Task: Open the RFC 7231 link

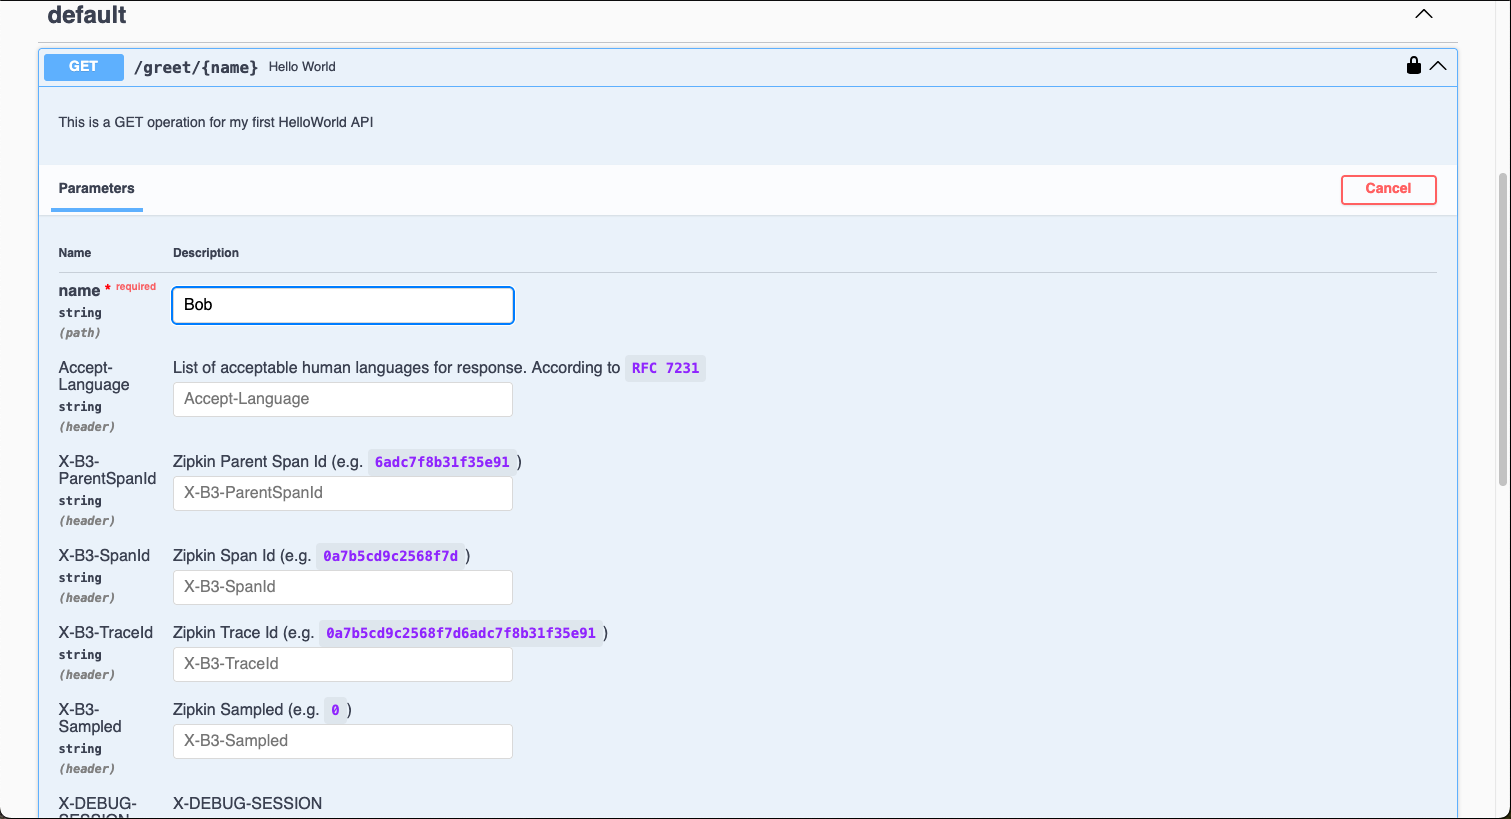Action: (x=665, y=367)
